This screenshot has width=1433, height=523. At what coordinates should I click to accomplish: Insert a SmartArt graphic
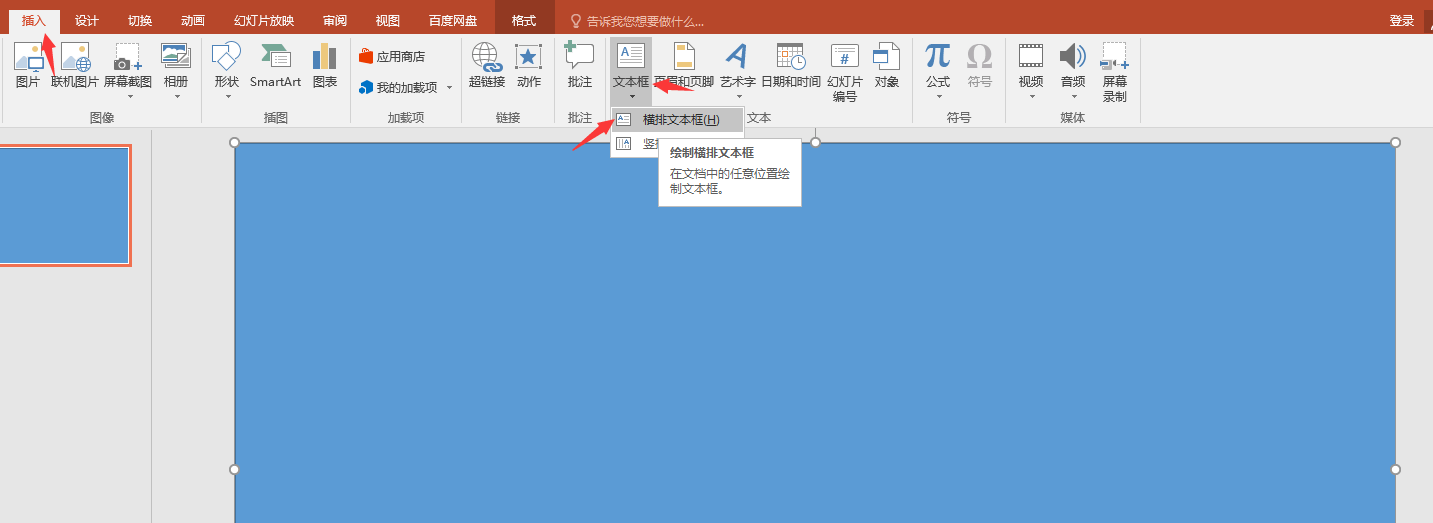point(275,66)
